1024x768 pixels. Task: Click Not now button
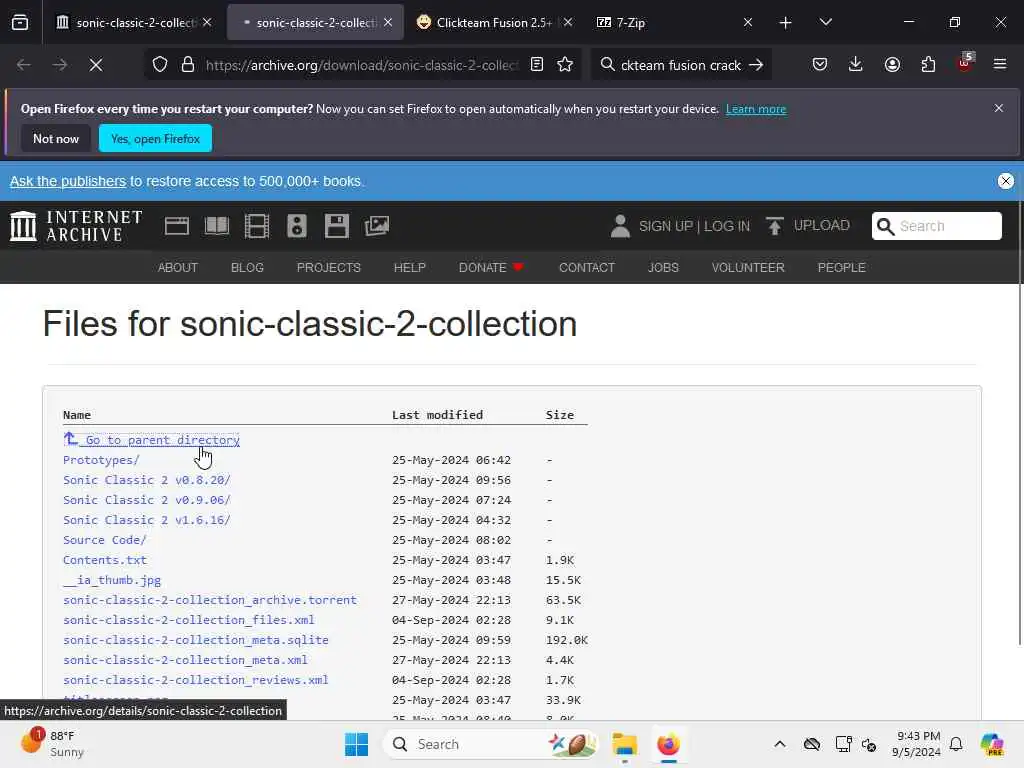tap(56, 138)
